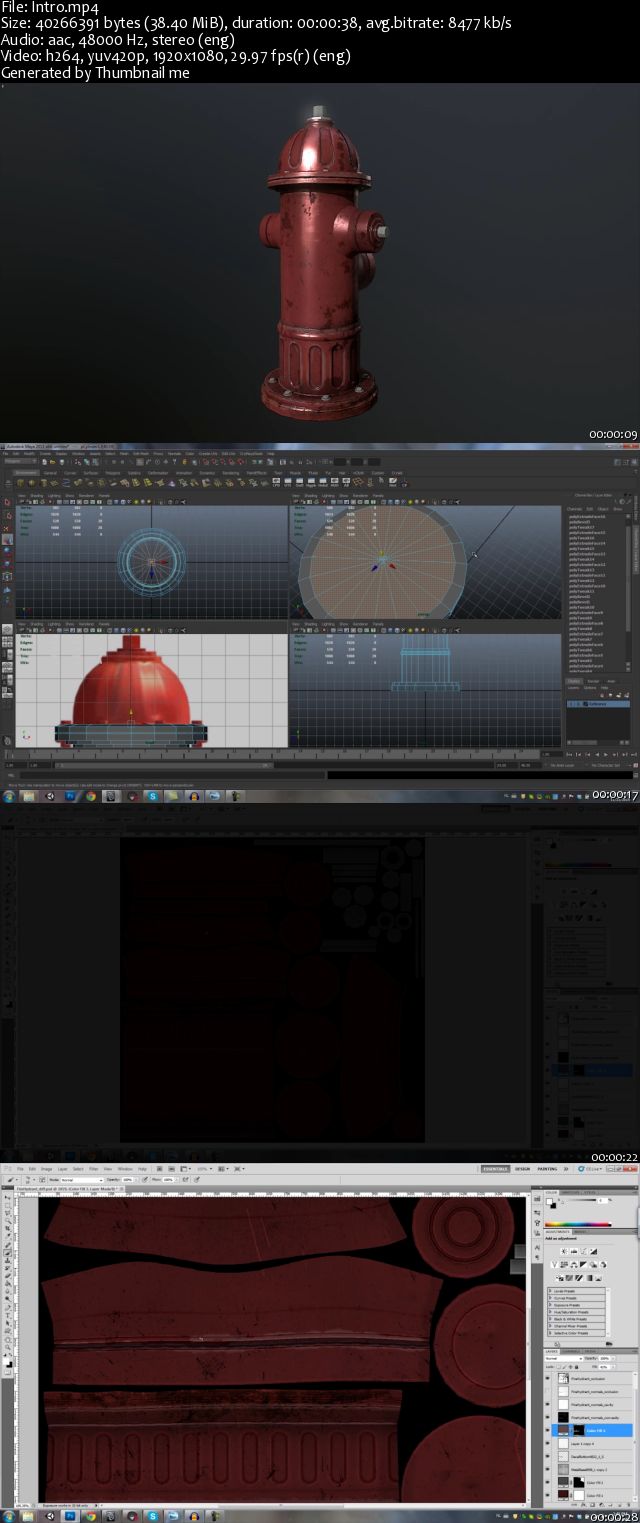Open Help menu in Maya
Image resolution: width=640 pixels, height=1523 pixels.
point(271,453)
